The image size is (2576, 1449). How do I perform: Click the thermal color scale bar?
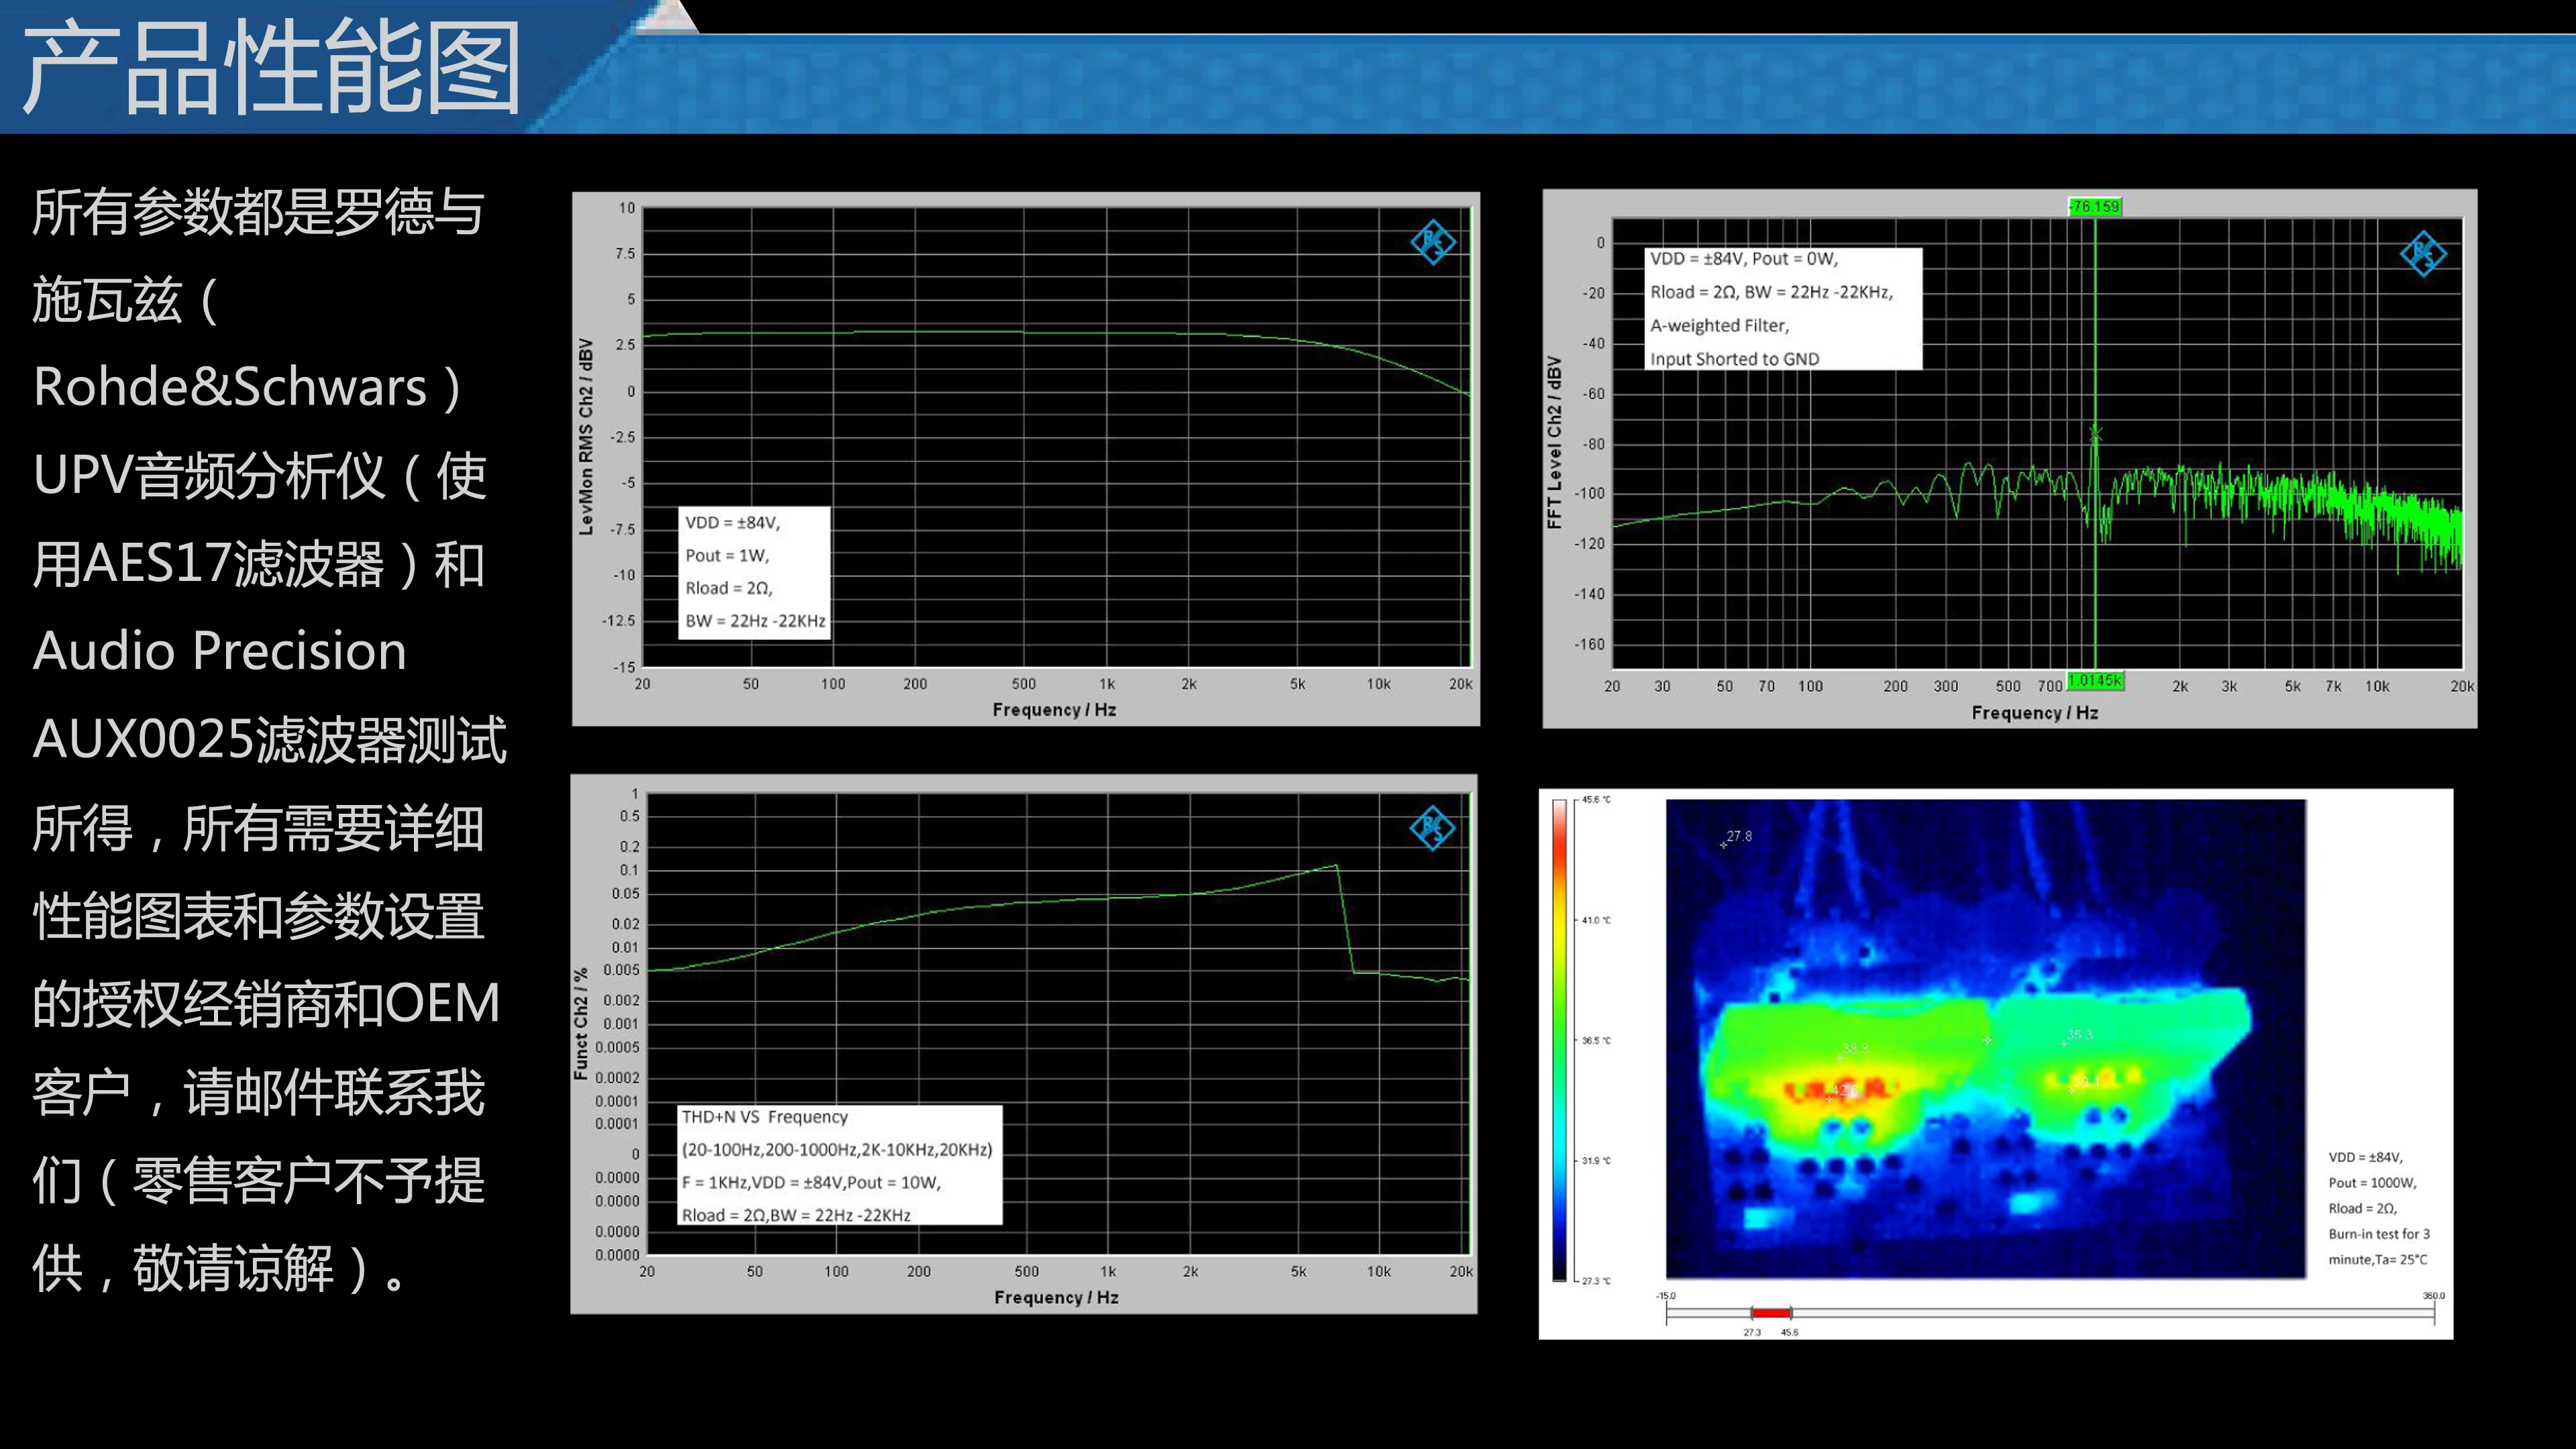pos(1559,1040)
